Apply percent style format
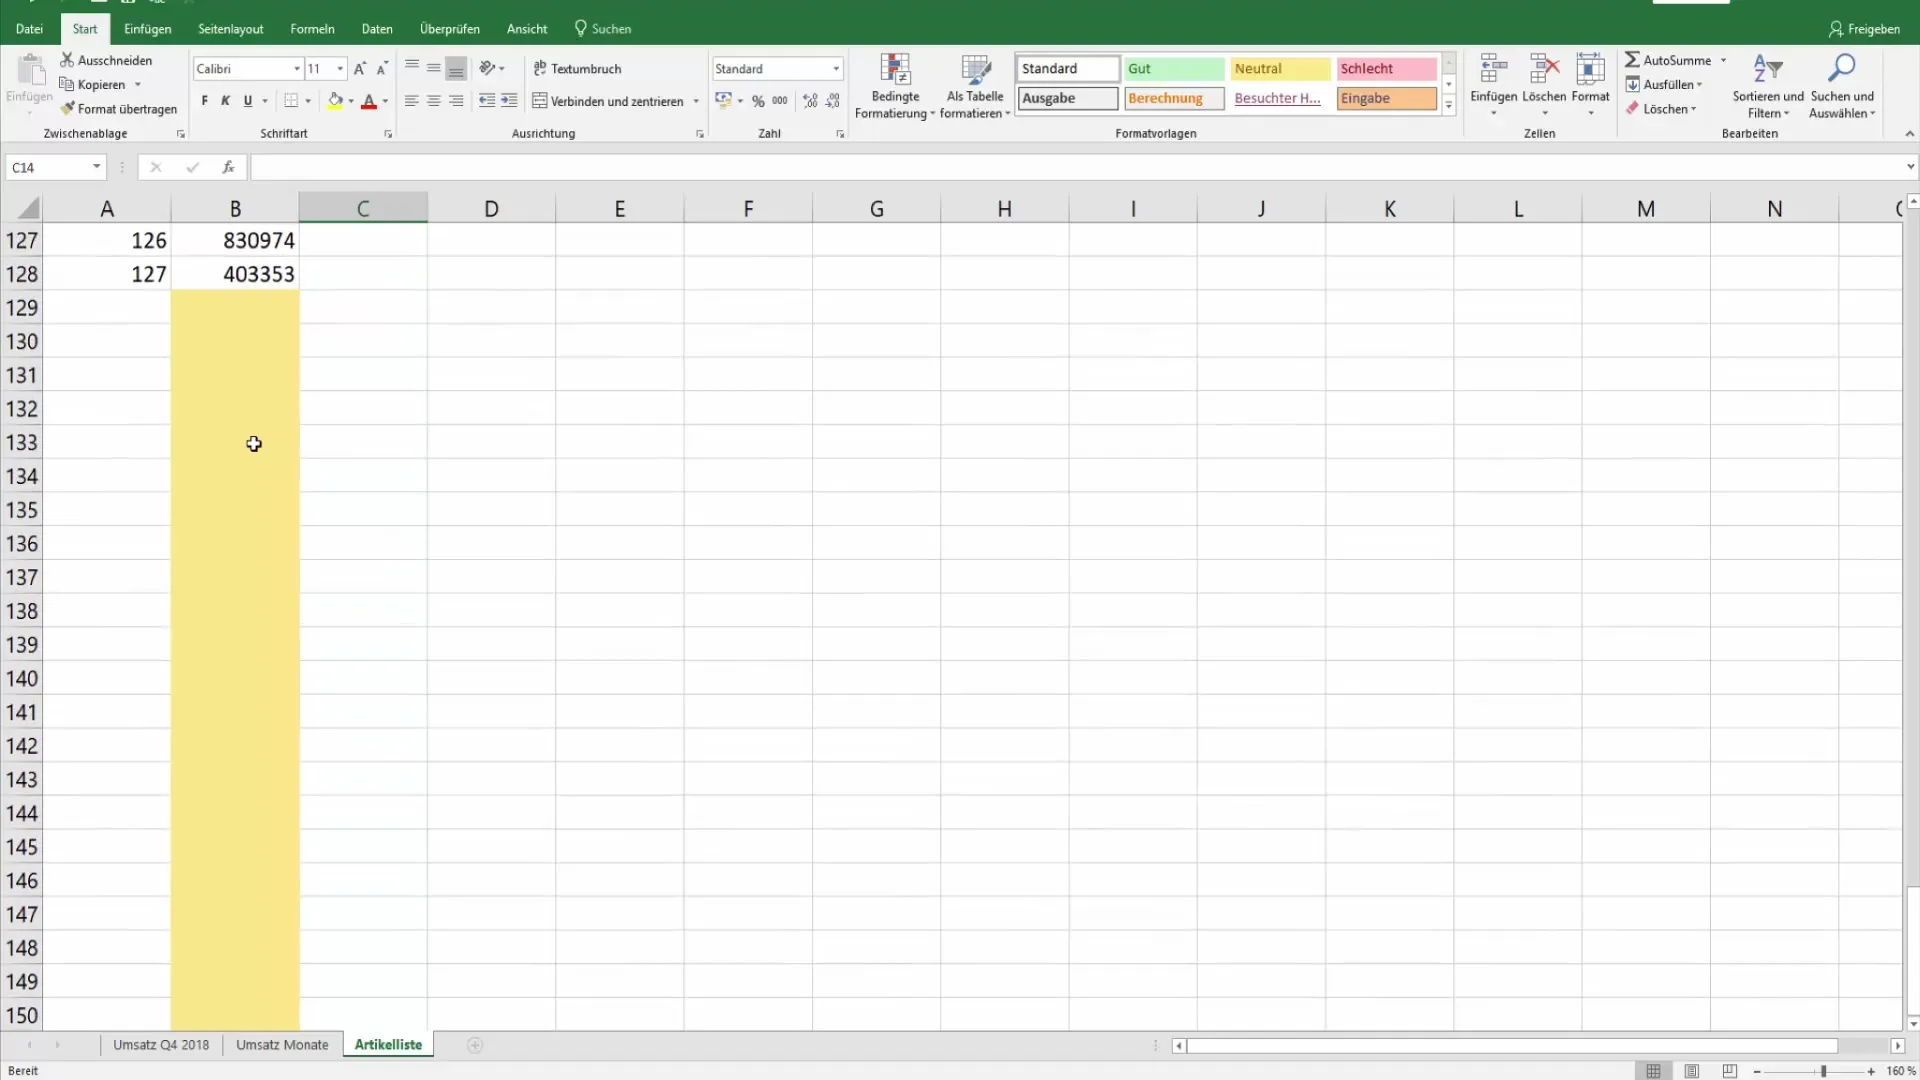Image resolution: width=1920 pixels, height=1080 pixels. click(758, 101)
